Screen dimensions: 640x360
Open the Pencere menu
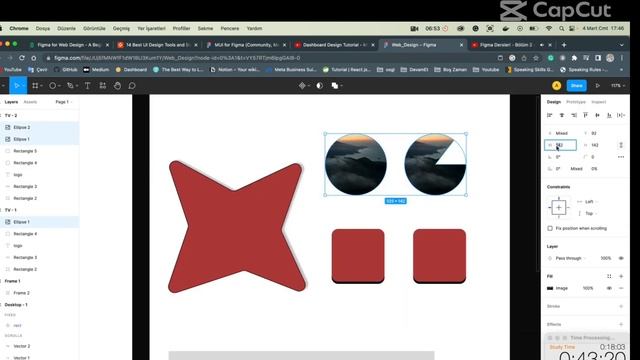point(230,29)
